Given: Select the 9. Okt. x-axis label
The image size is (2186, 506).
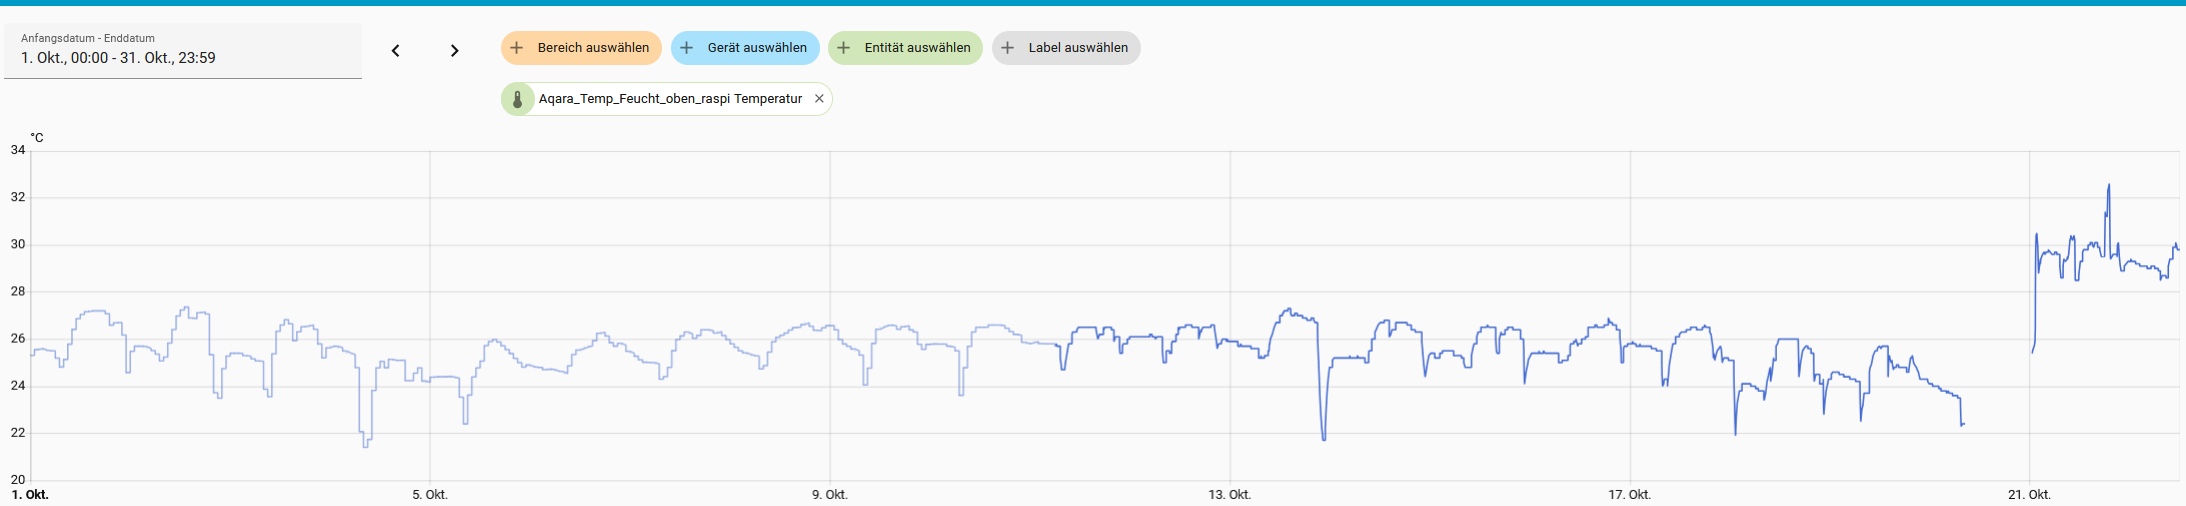Looking at the screenshot, I should (x=829, y=495).
